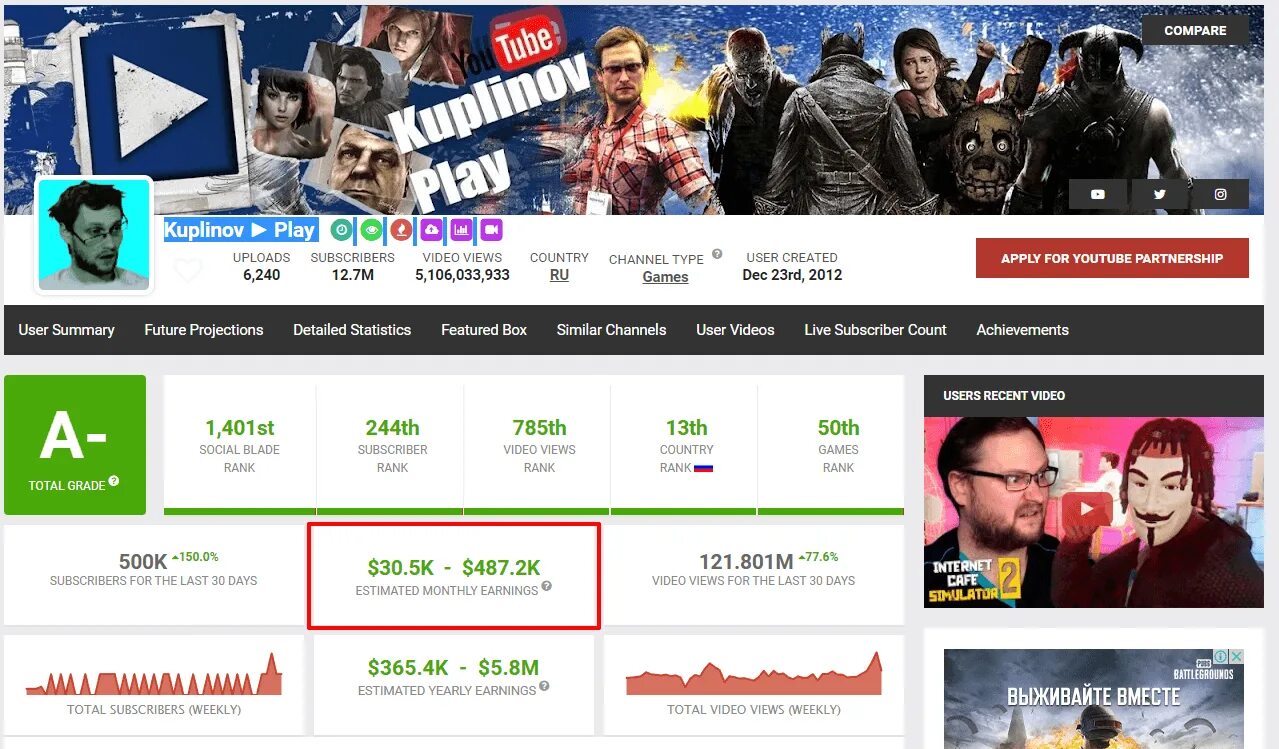
Task: Click the channel avatar picture
Action: [x=94, y=236]
